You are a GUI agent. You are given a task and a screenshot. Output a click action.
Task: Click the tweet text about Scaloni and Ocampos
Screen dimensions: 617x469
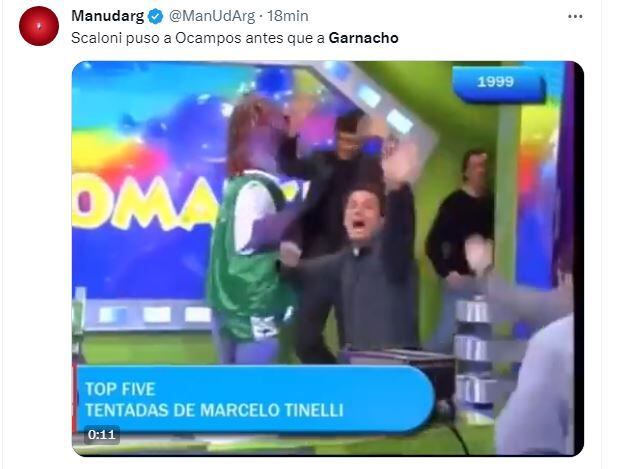pos(235,38)
